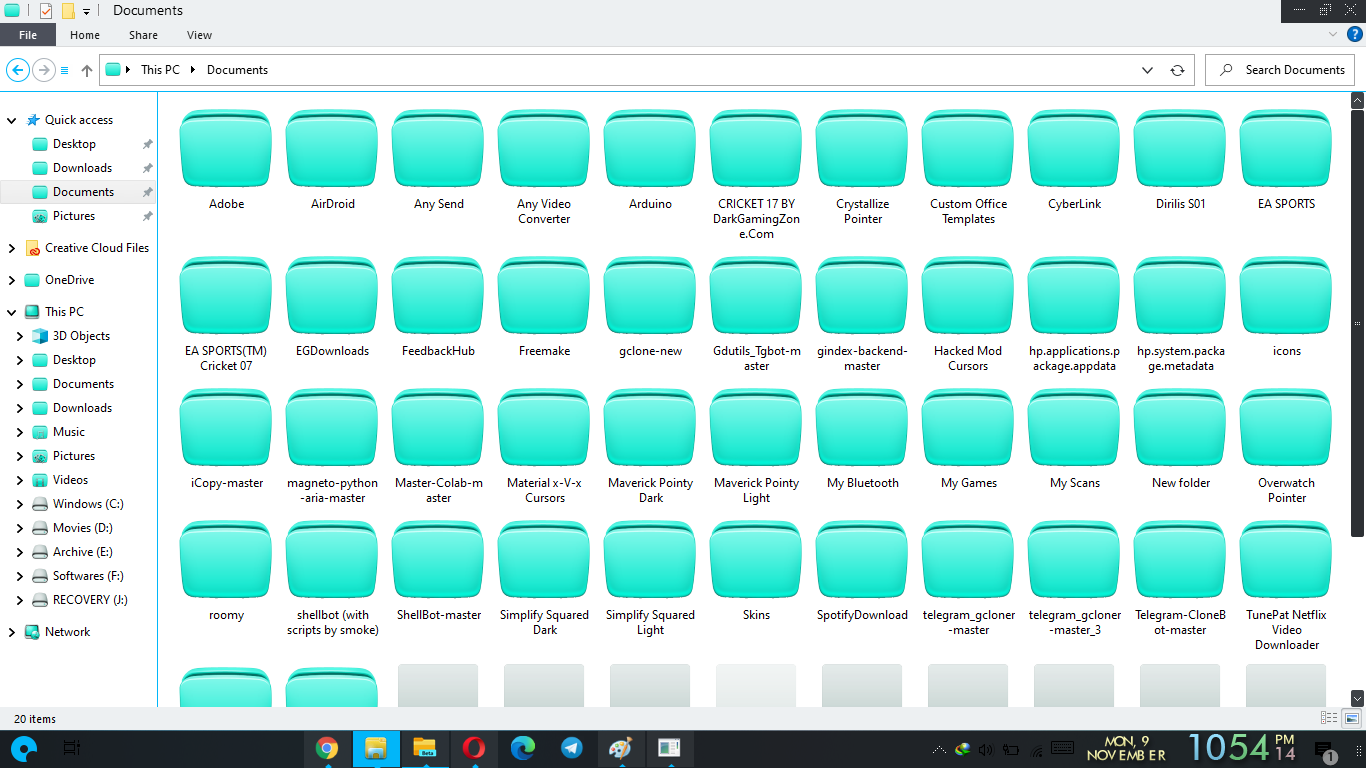This screenshot has height=768, width=1366.
Task: Open Telegram from the taskbar
Action: click(x=572, y=748)
